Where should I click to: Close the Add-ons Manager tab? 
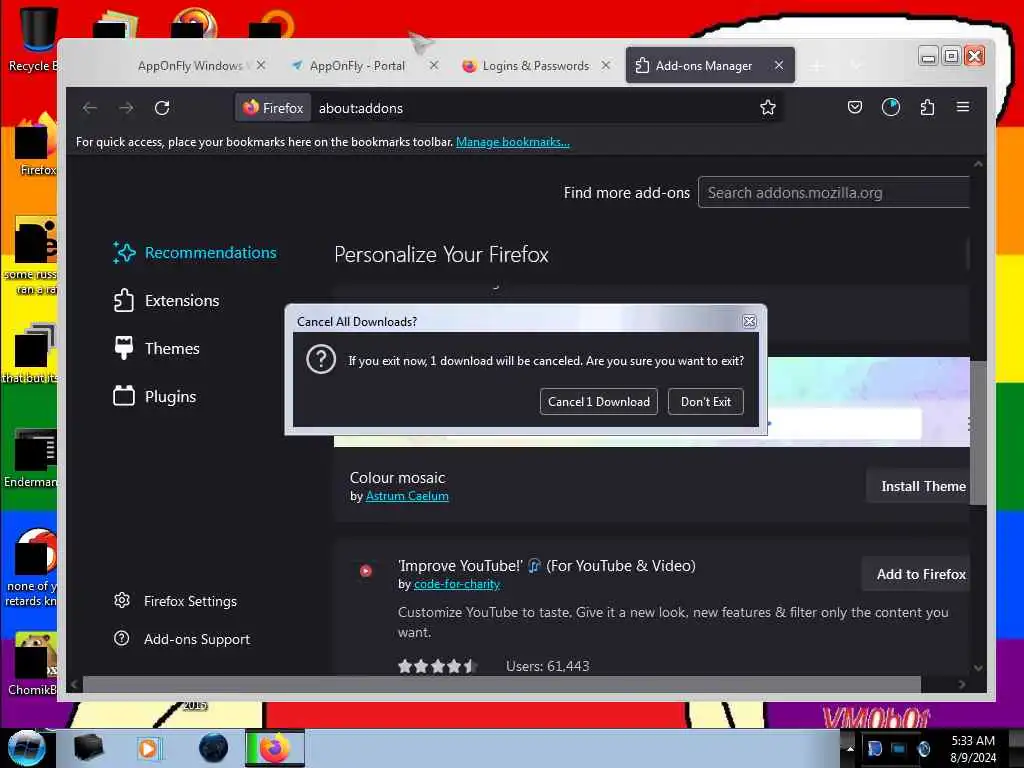point(778,65)
